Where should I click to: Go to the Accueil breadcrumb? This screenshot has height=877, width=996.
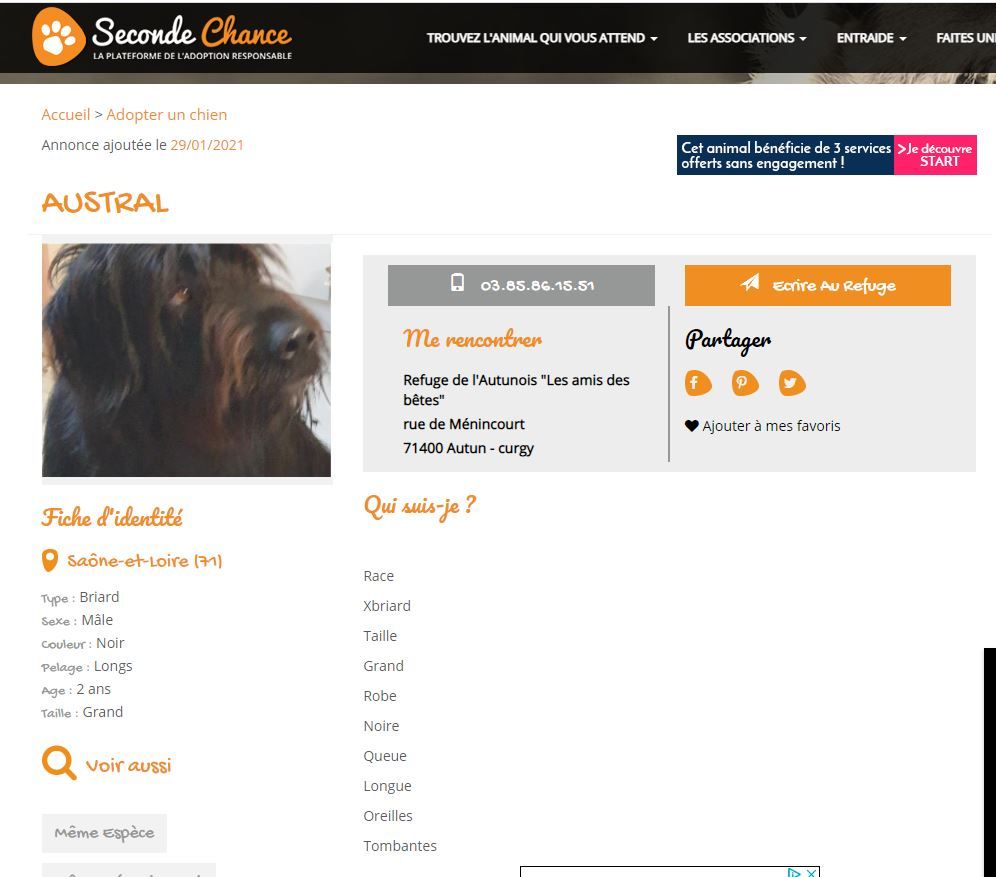click(65, 115)
